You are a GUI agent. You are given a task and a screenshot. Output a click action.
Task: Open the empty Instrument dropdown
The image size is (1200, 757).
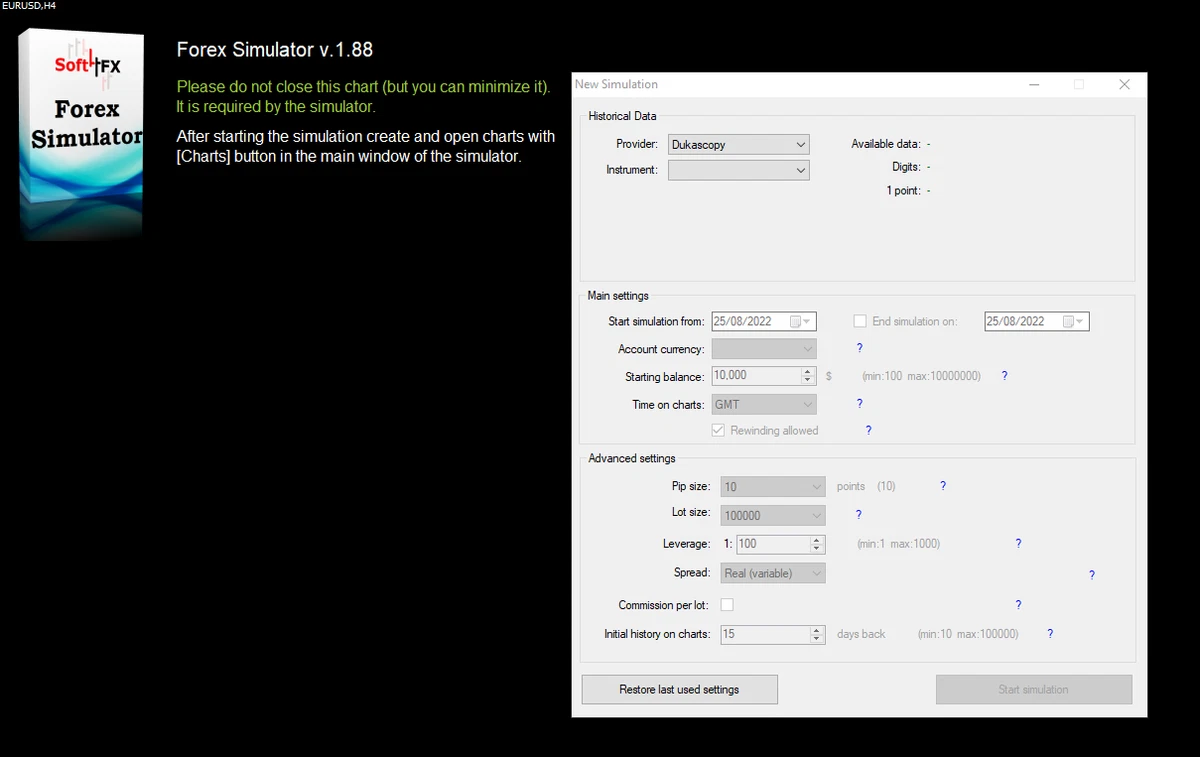[x=738, y=170]
